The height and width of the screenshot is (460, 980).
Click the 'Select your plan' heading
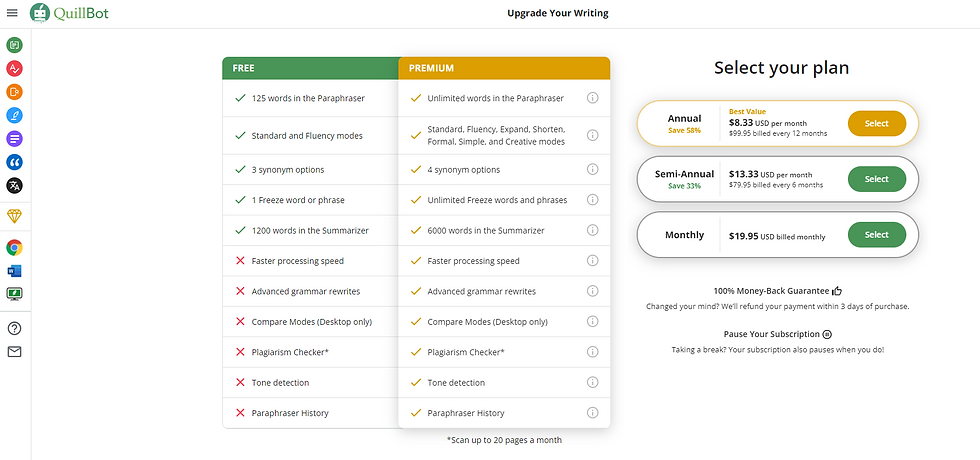[781, 68]
